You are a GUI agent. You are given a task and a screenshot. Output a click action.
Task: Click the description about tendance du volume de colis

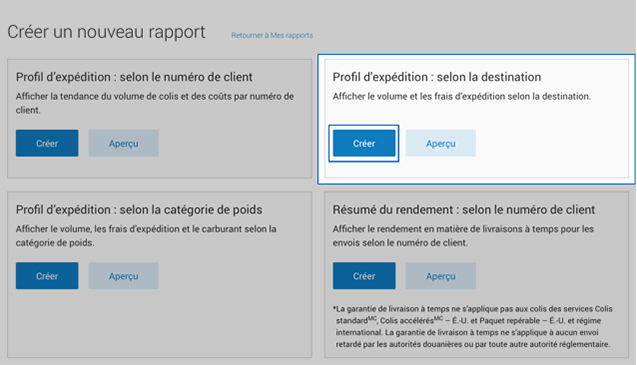coord(155,103)
